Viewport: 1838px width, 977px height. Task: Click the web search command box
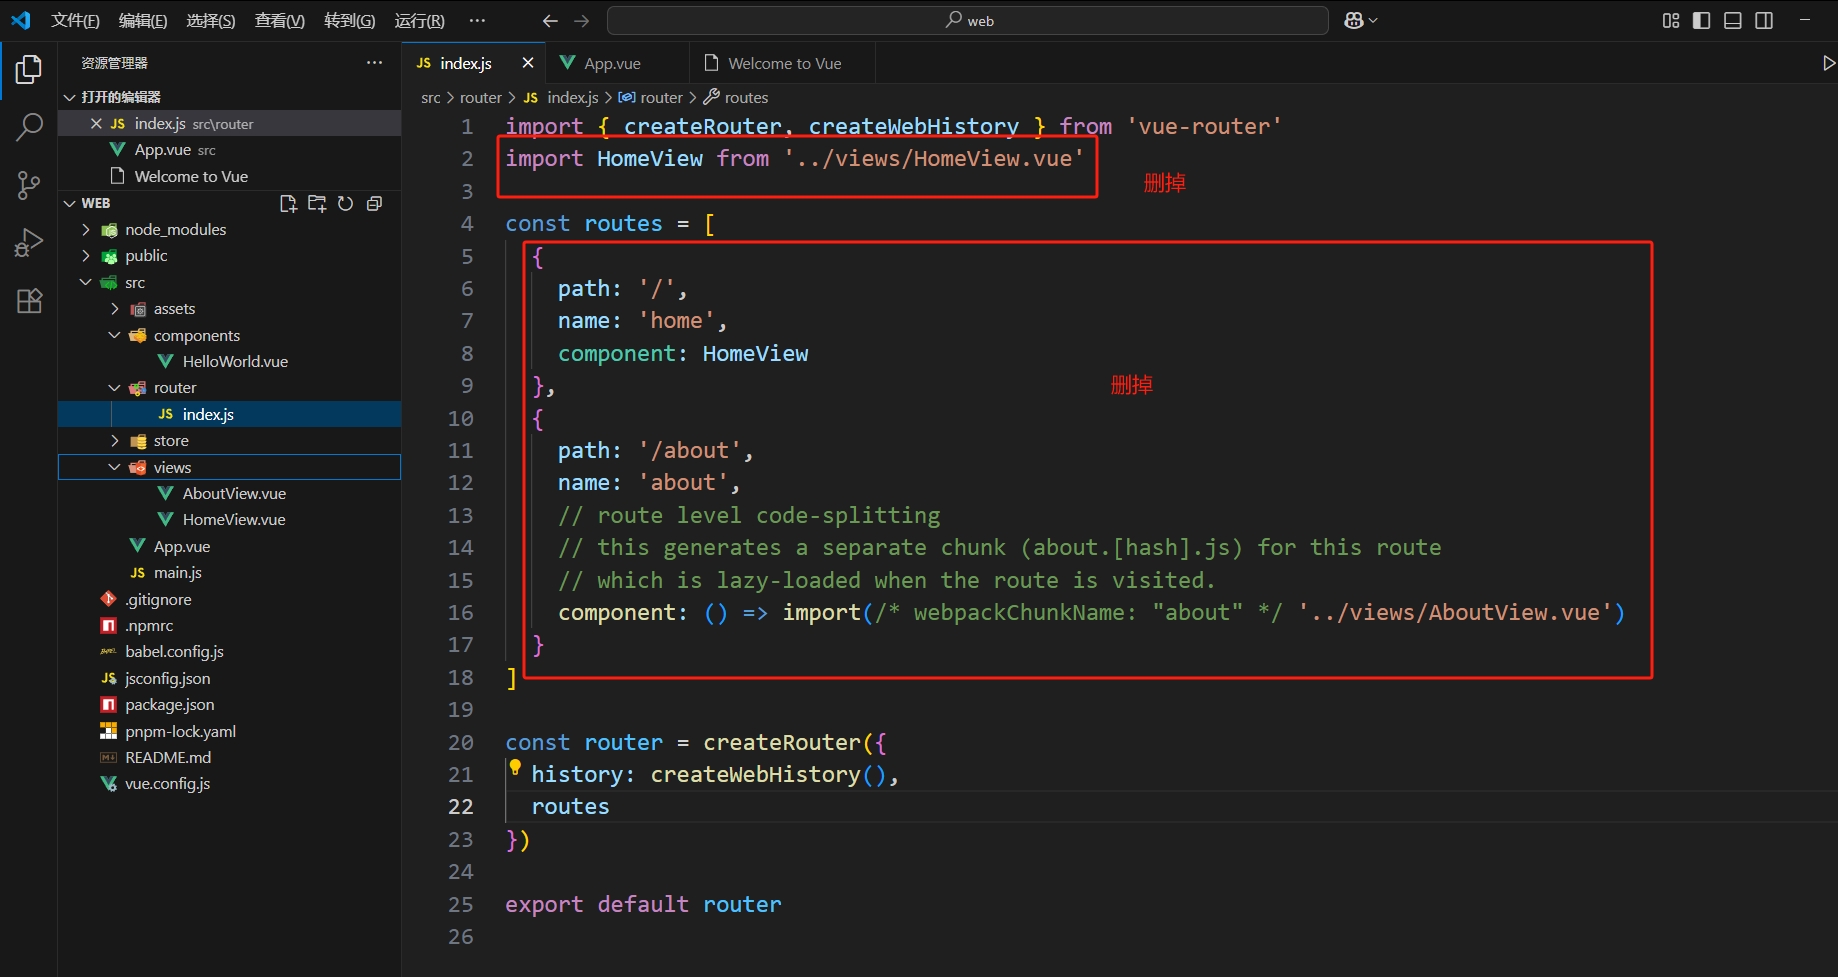(968, 21)
